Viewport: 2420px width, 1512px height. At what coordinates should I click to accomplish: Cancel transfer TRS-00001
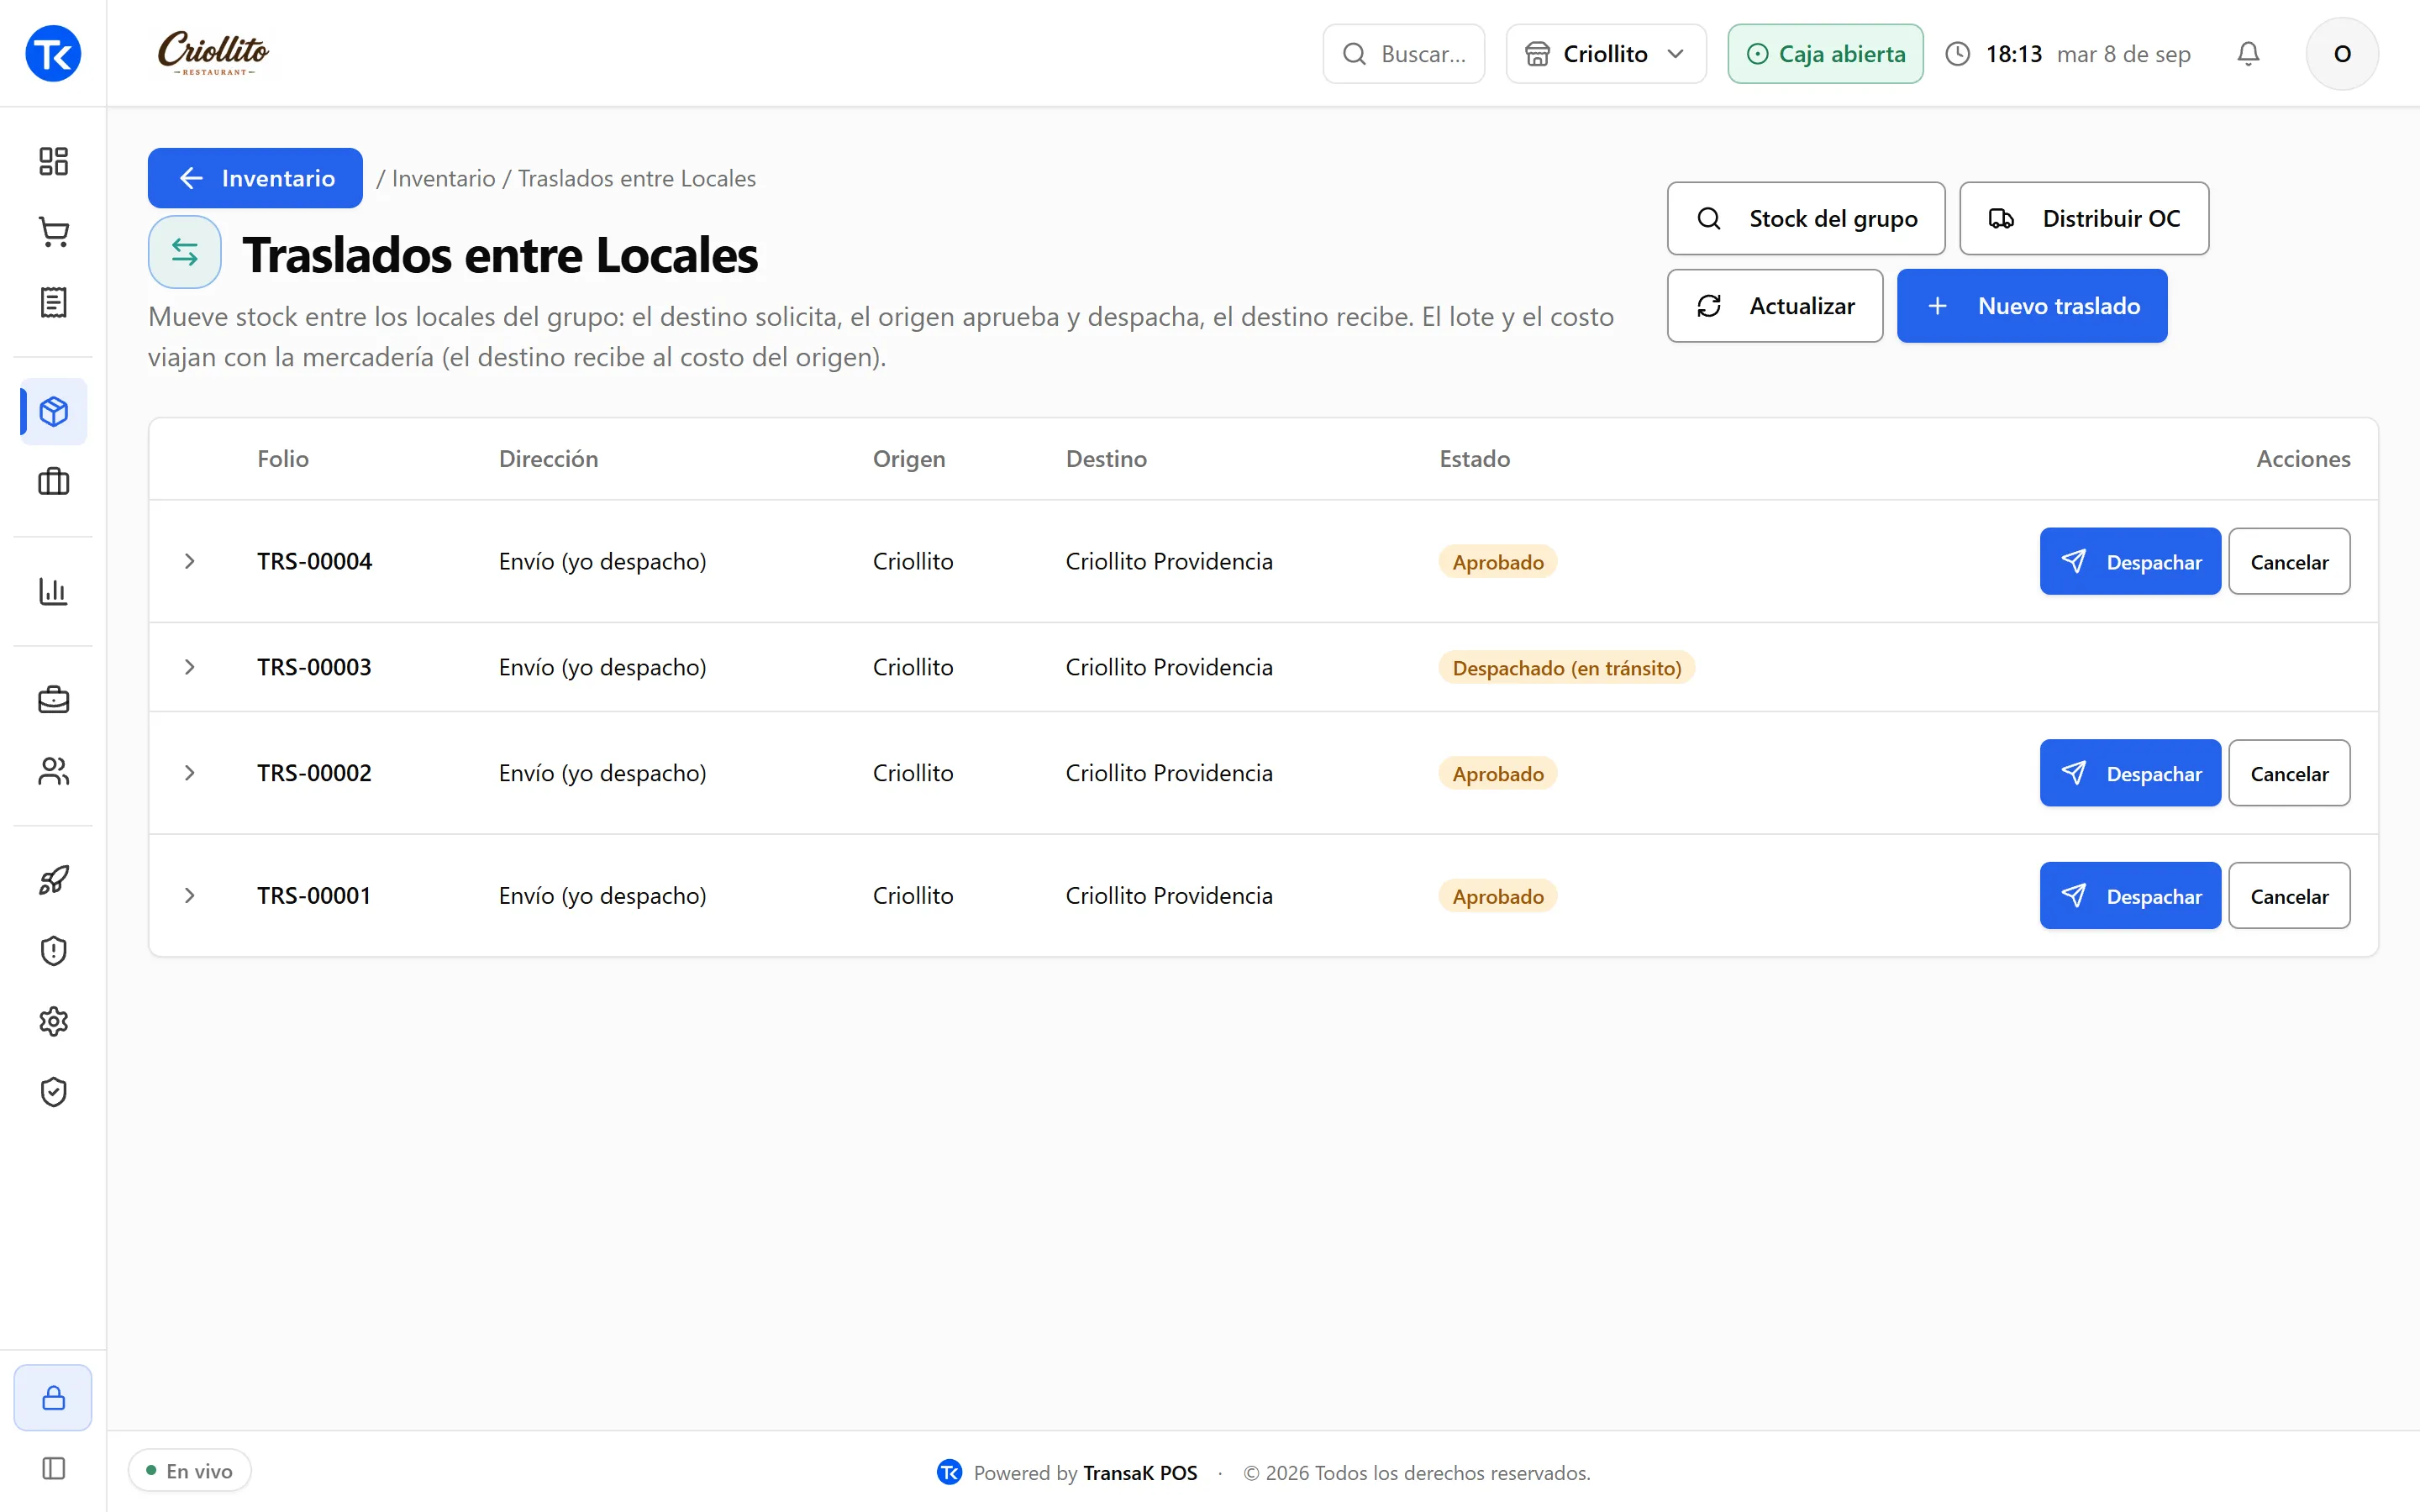(x=2289, y=895)
